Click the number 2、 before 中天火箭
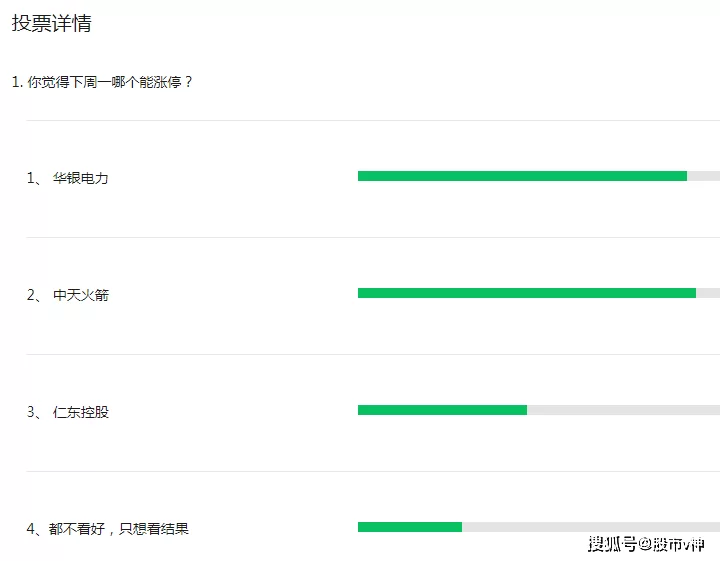Viewport: 720px width, 561px height. coord(33,295)
